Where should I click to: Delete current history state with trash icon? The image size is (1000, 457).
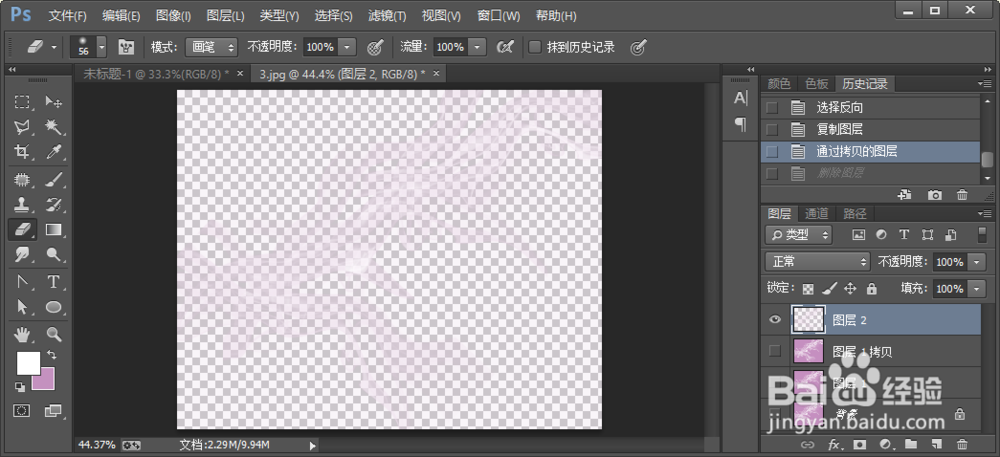(963, 195)
